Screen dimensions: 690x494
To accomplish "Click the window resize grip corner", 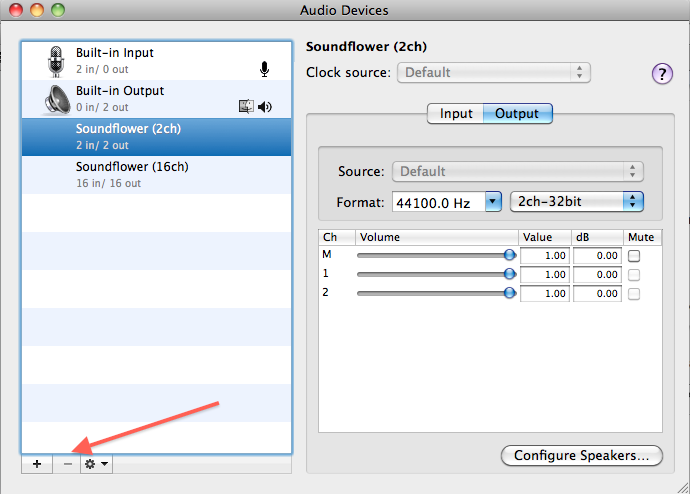I will point(683,487).
